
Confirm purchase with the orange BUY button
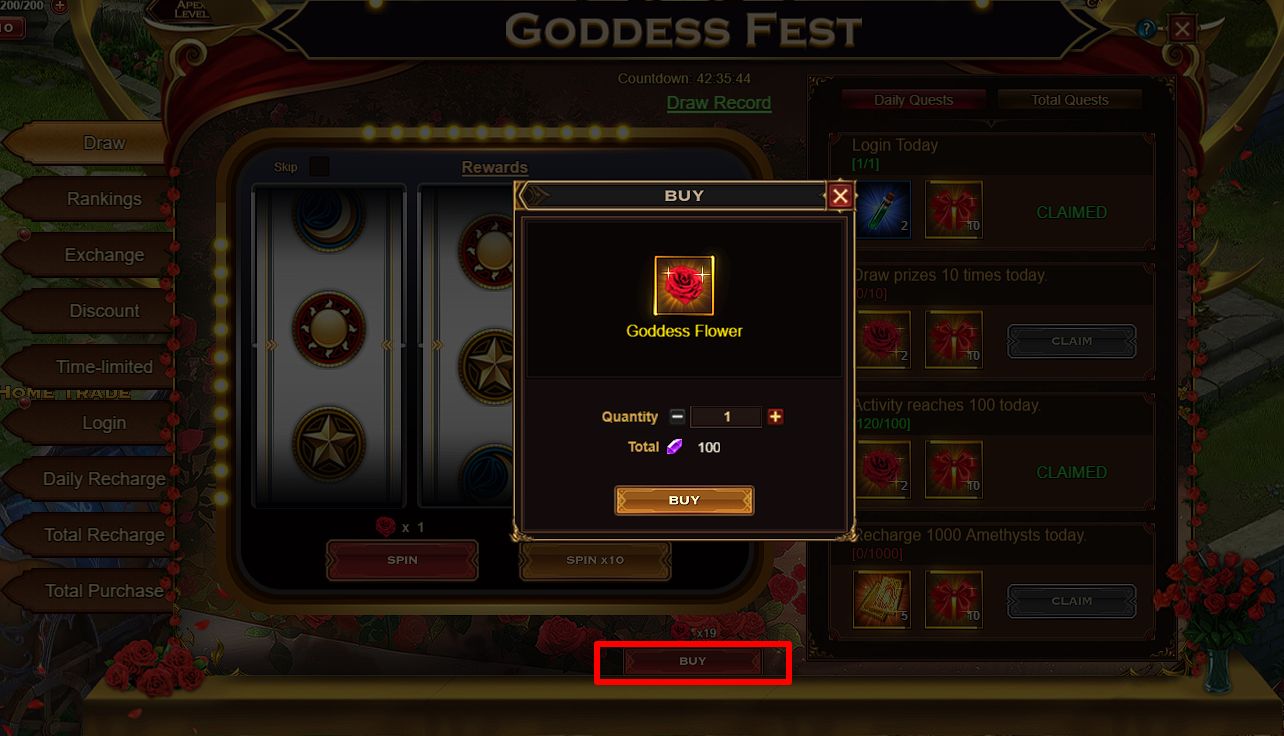(x=684, y=500)
